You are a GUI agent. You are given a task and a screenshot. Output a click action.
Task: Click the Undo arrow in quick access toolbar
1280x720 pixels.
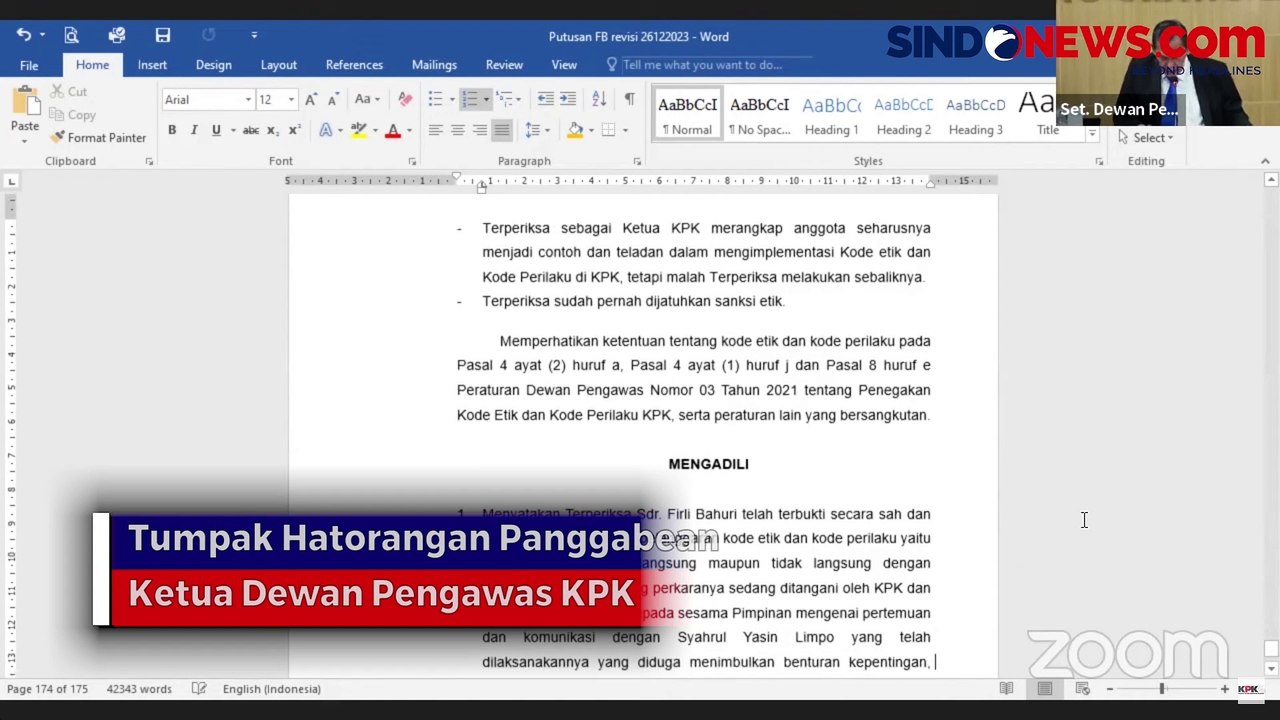coord(23,35)
